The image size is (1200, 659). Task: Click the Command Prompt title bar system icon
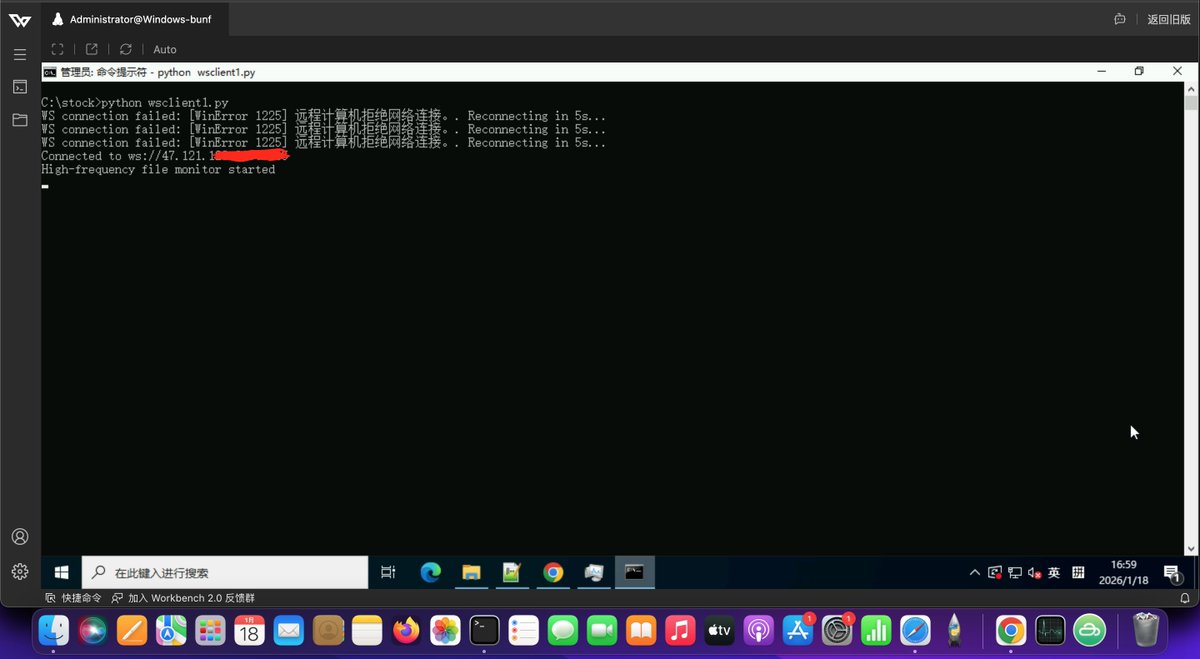coord(49,72)
